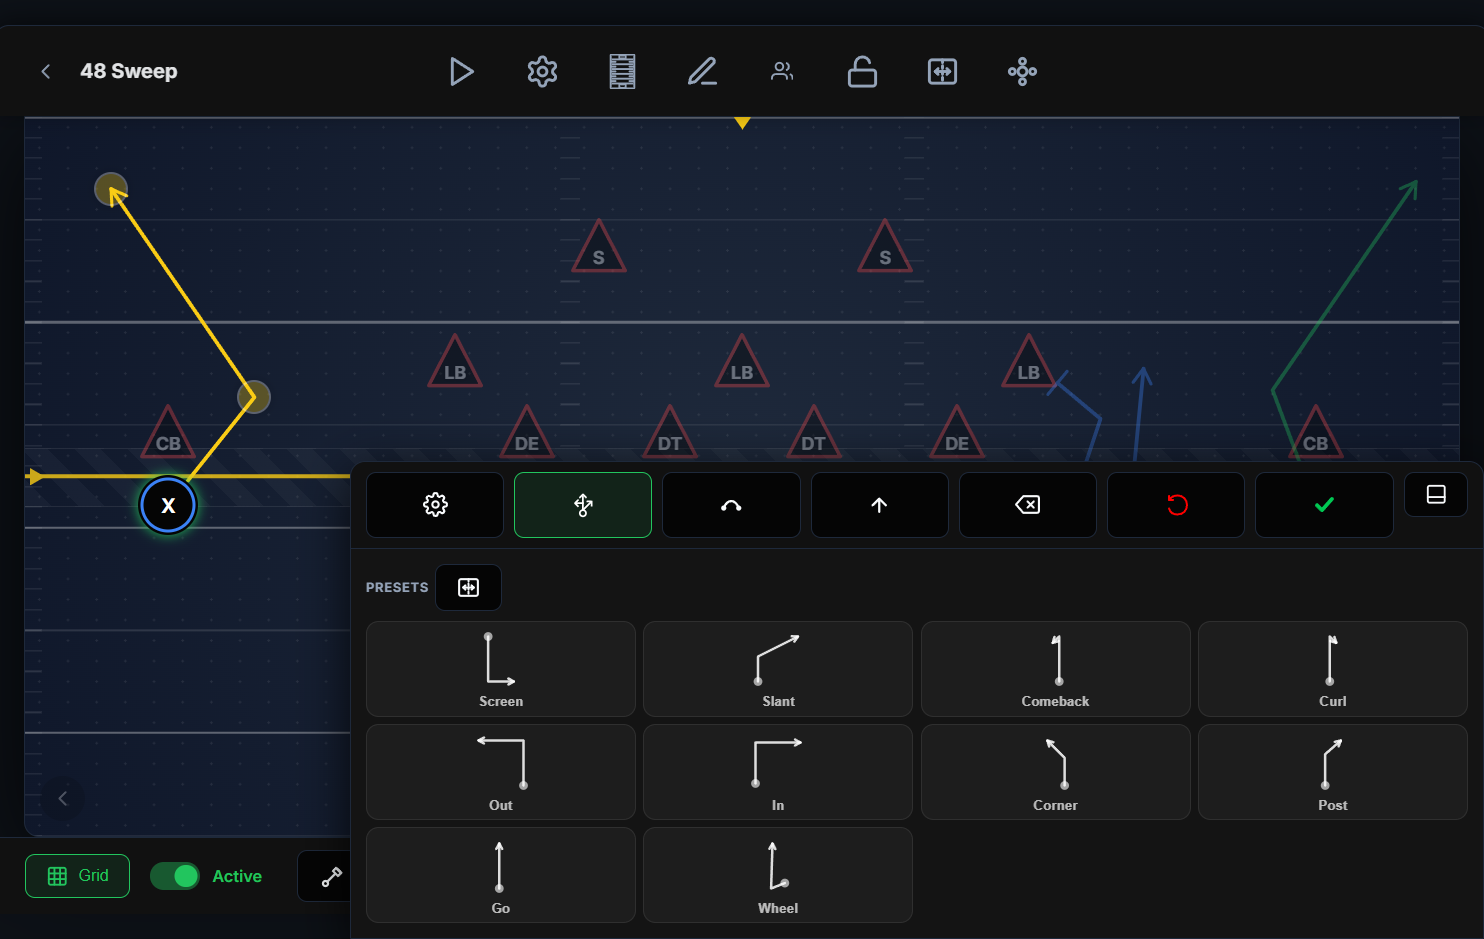Flip presets using icon beside PRESETS

pos(468,587)
